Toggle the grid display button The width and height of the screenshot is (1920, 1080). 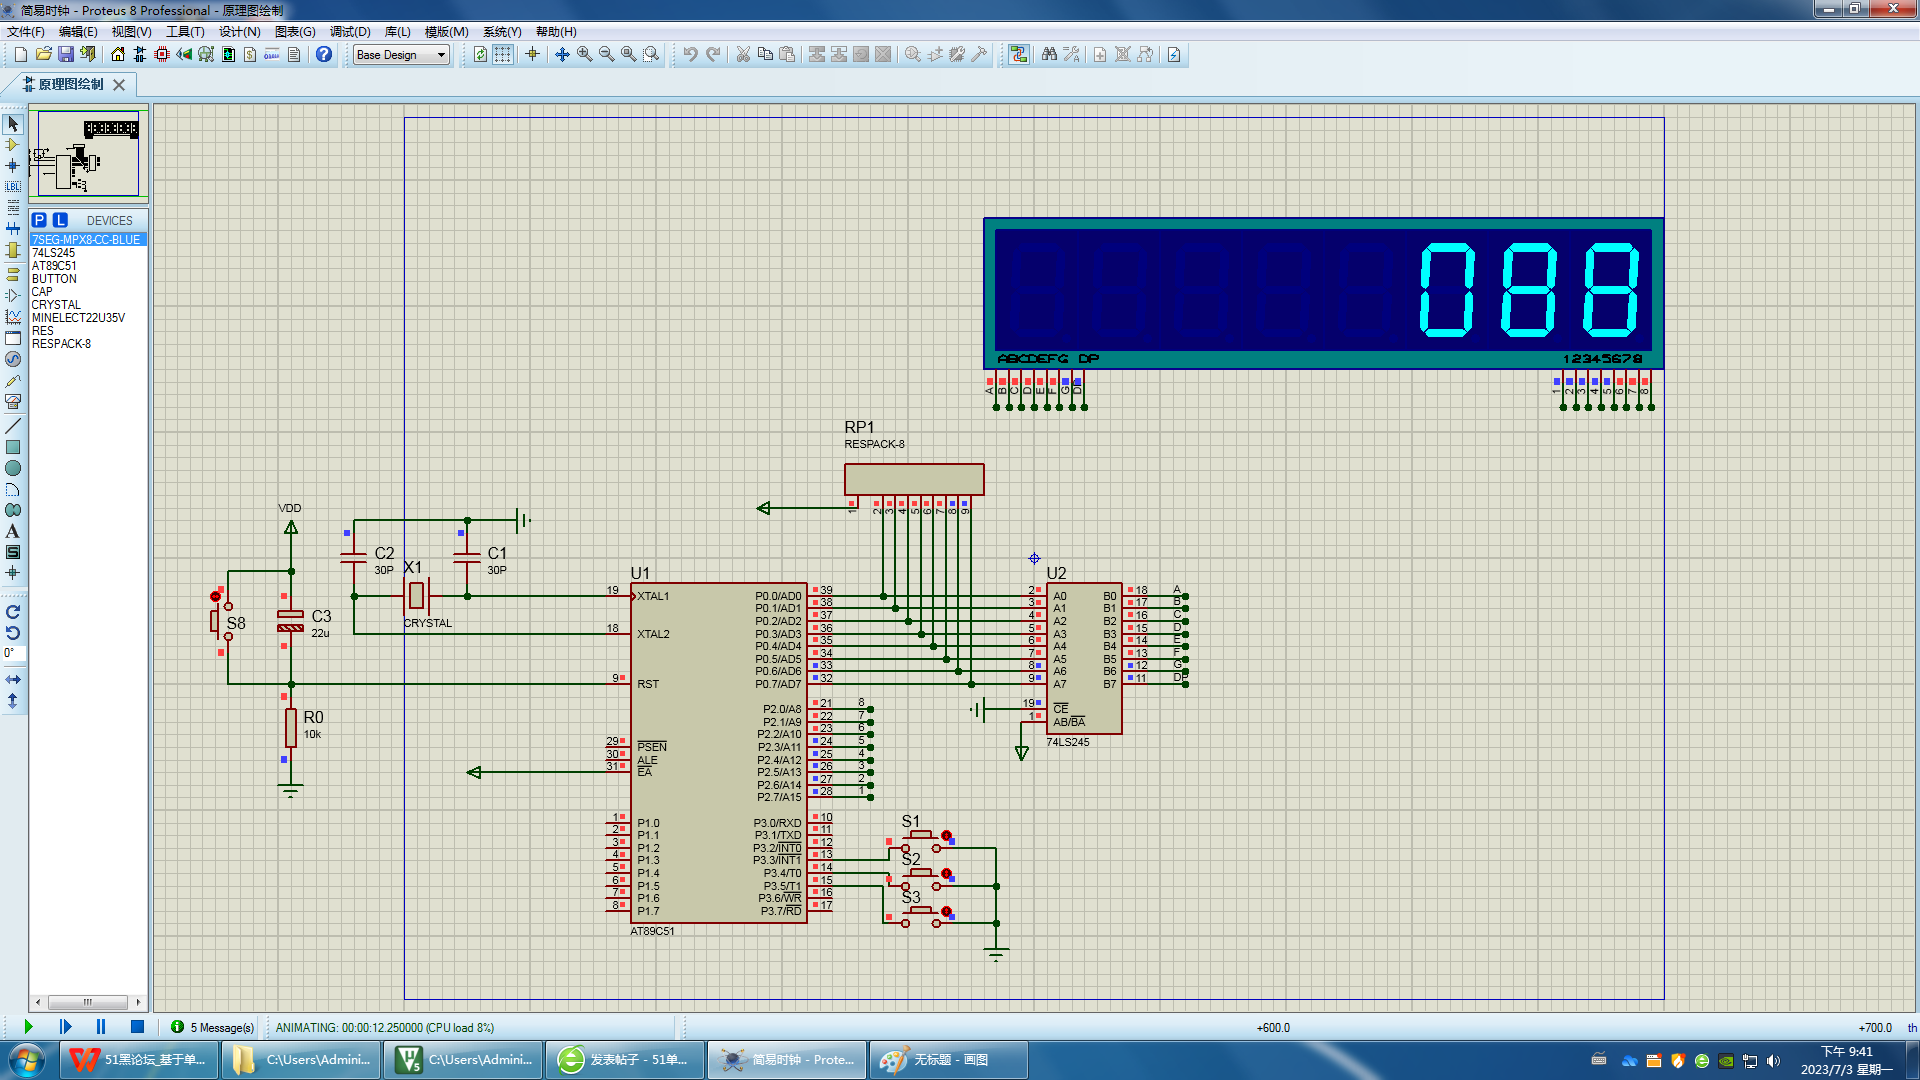pos(503,54)
